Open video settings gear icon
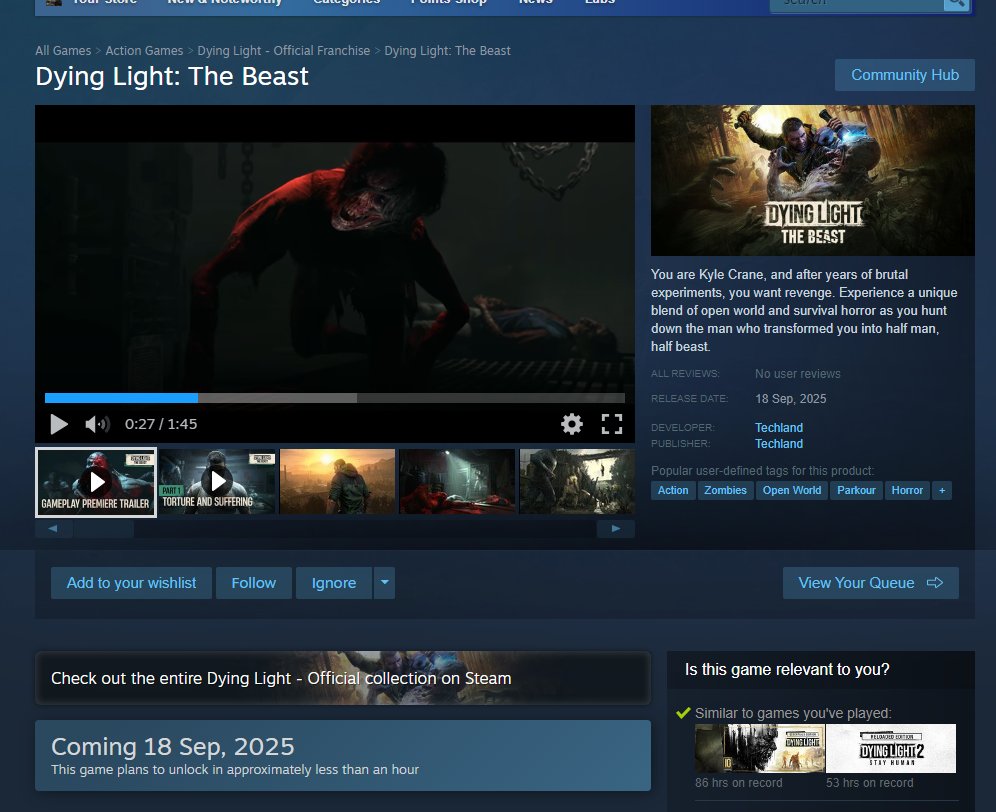The image size is (996, 812). tap(572, 424)
